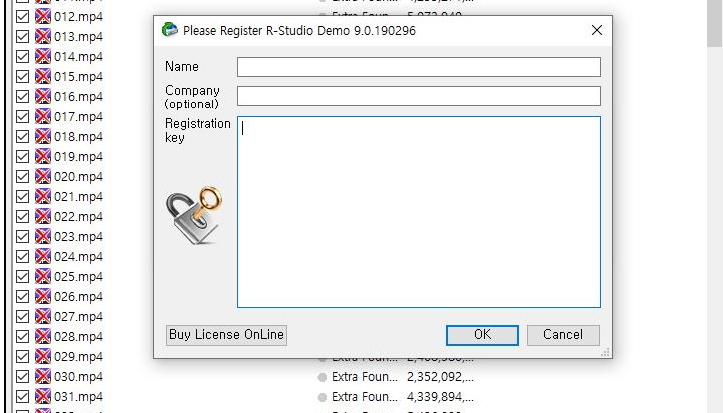Click the 028.mp4 file icon
This screenshot has height=413, width=723.
click(43, 336)
